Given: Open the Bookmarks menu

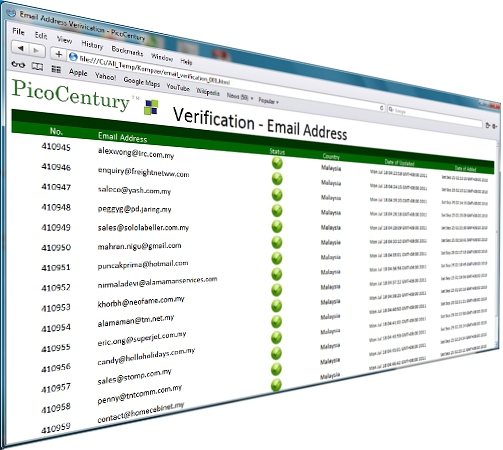Looking at the screenshot, I should pos(127,51).
